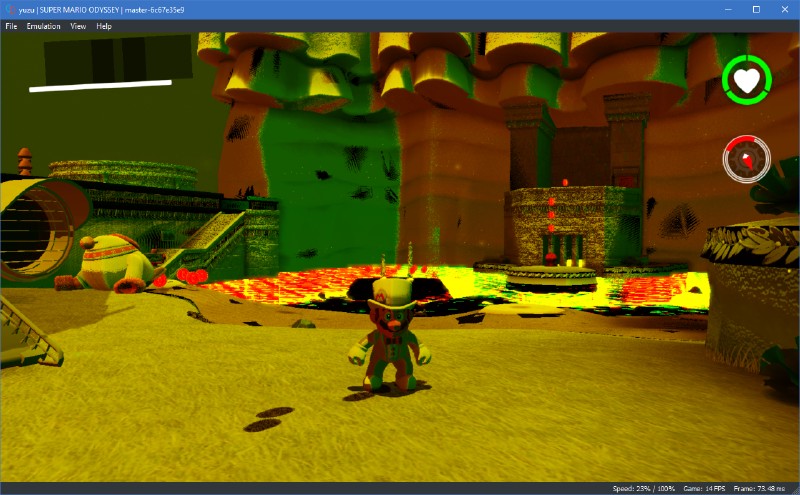The width and height of the screenshot is (800, 495).
Task: Open the Emulation menu
Action: [43, 26]
